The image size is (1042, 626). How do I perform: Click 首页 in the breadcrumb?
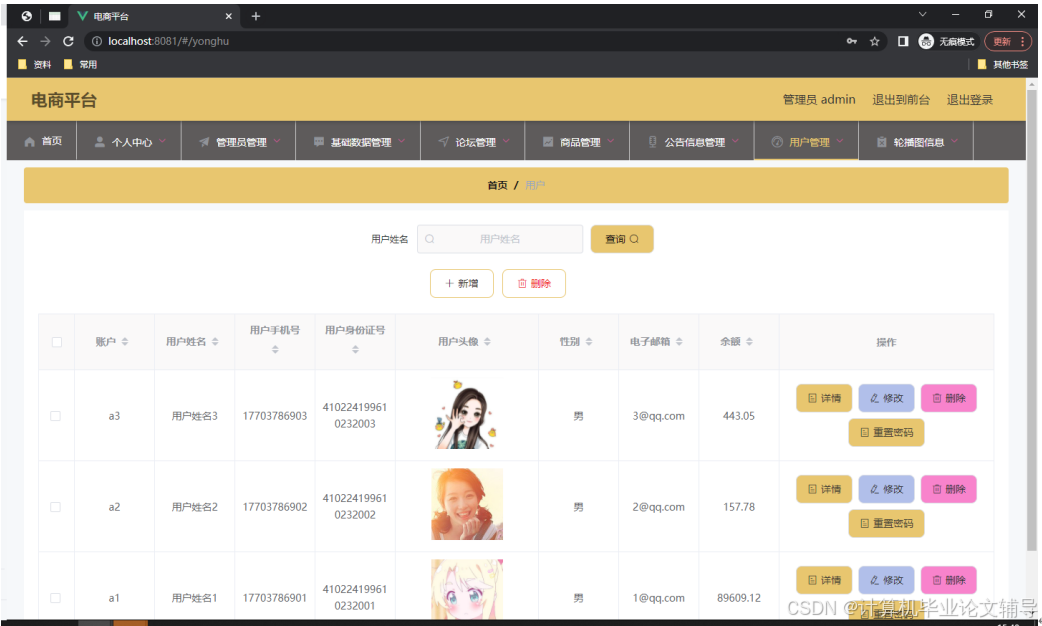pos(497,185)
